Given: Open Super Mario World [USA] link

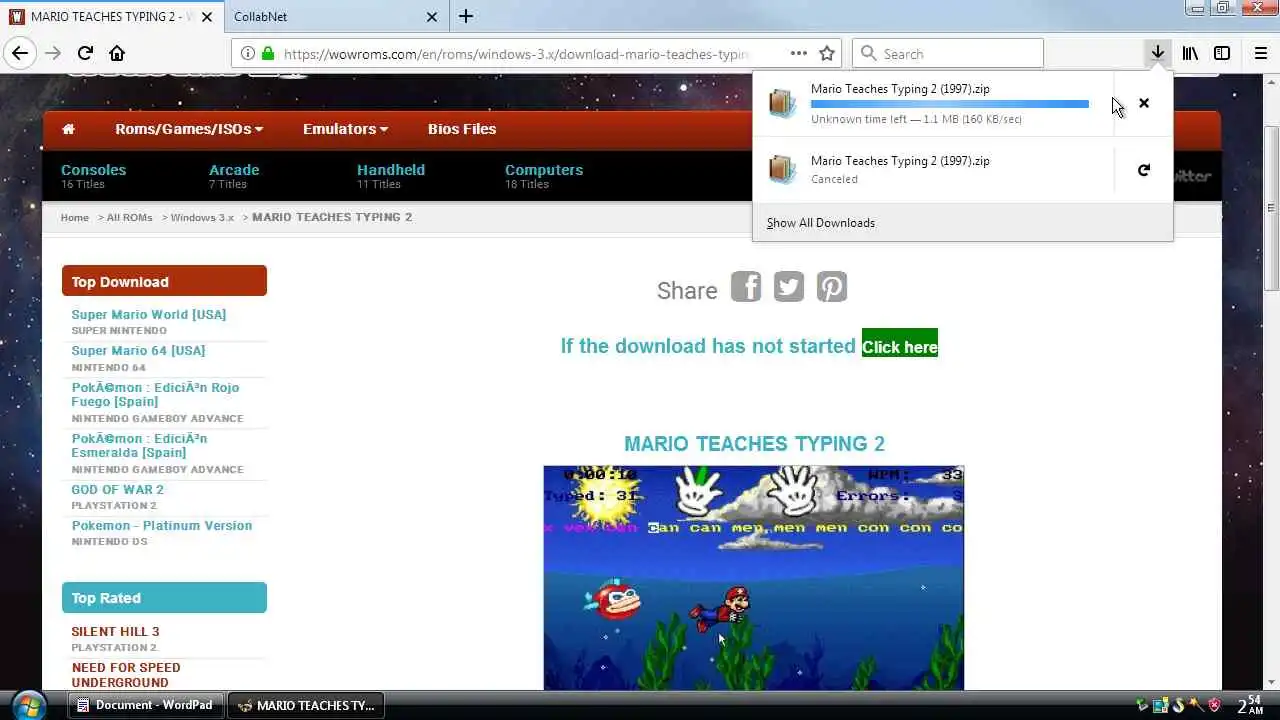Looking at the screenshot, I should [x=149, y=314].
